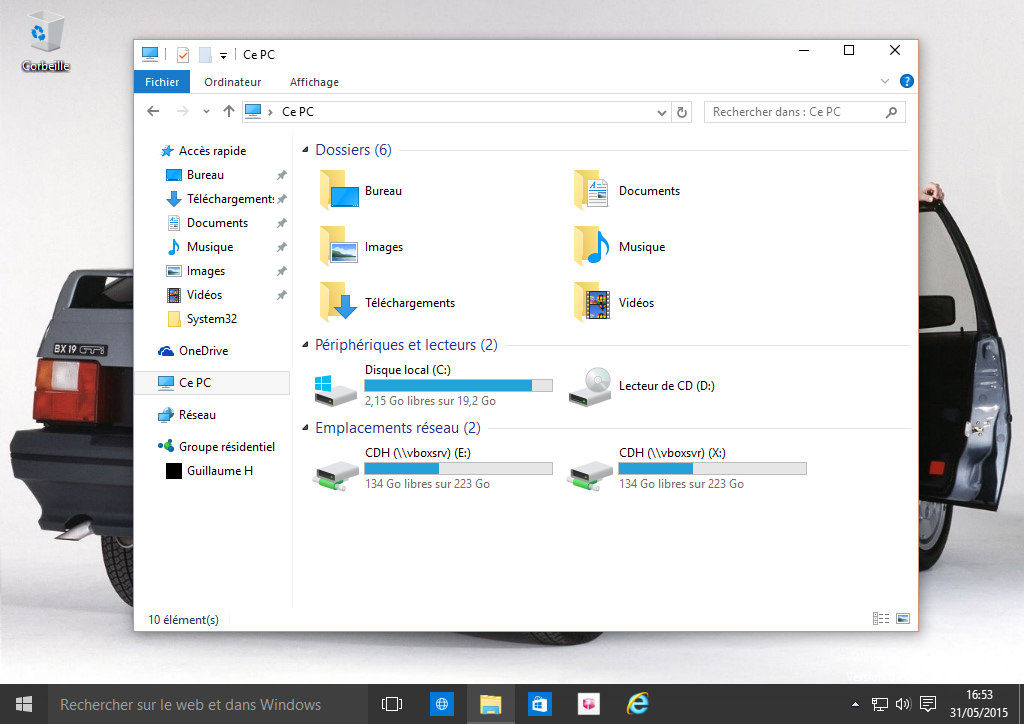Click the E: drive capacity bar
The height and width of the screenshot is (724, 1024).
pyautogui.click(x=458, y=468)
